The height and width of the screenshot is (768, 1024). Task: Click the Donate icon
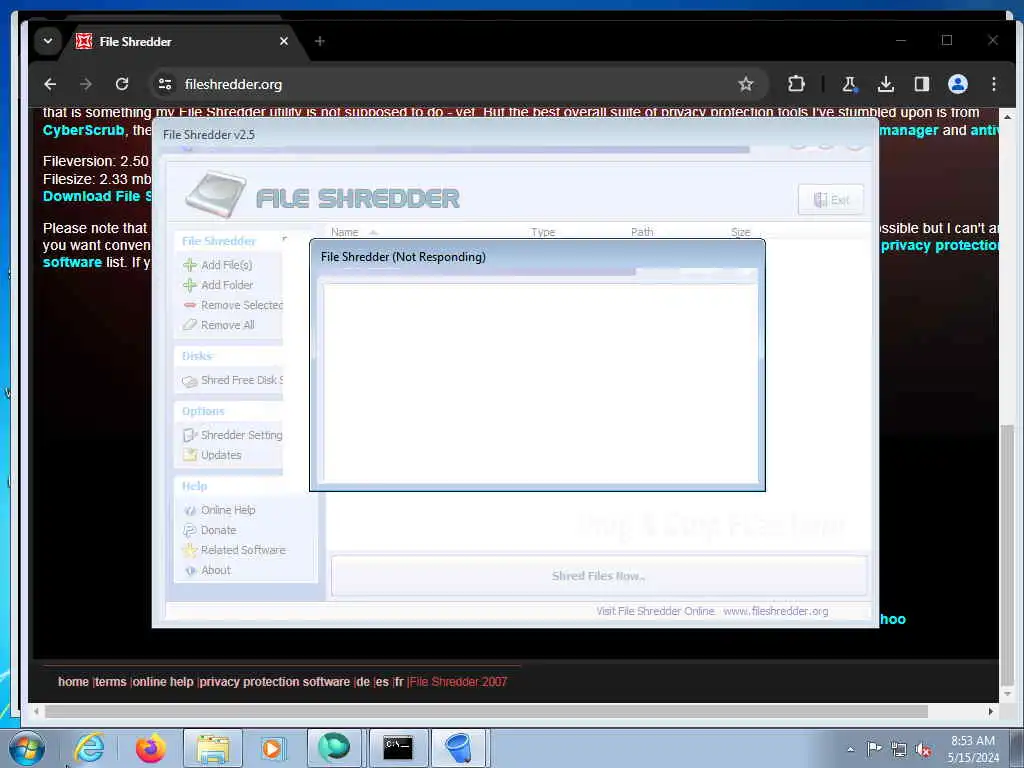190,530
